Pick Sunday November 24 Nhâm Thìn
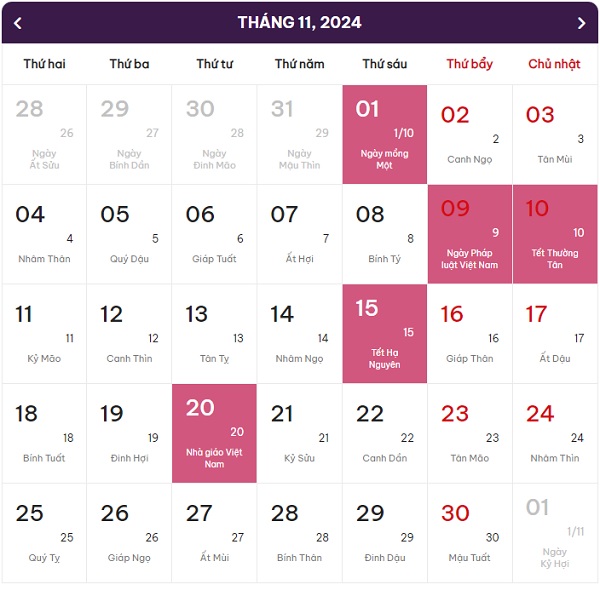The image size is (600, 596). [x=555, y=433]
